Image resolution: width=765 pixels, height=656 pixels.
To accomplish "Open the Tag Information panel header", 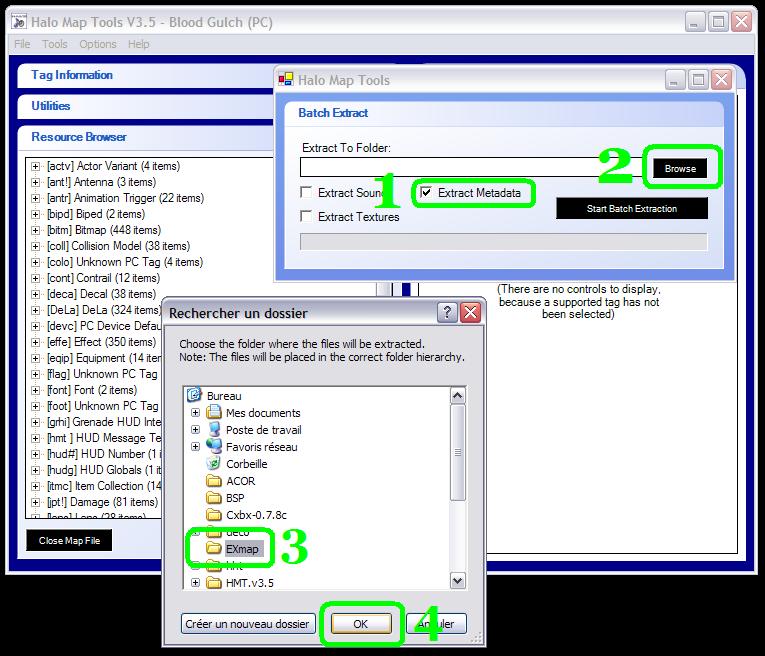I will [145, 75].
